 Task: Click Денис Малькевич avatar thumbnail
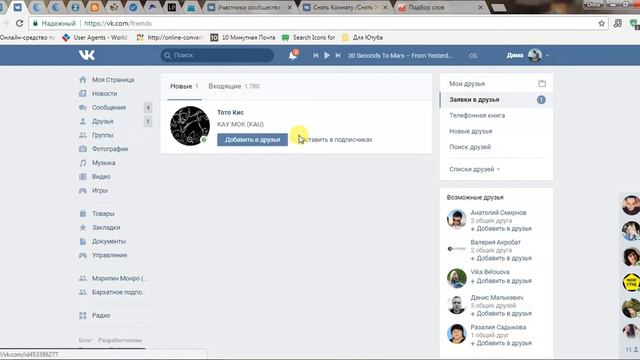457,304
